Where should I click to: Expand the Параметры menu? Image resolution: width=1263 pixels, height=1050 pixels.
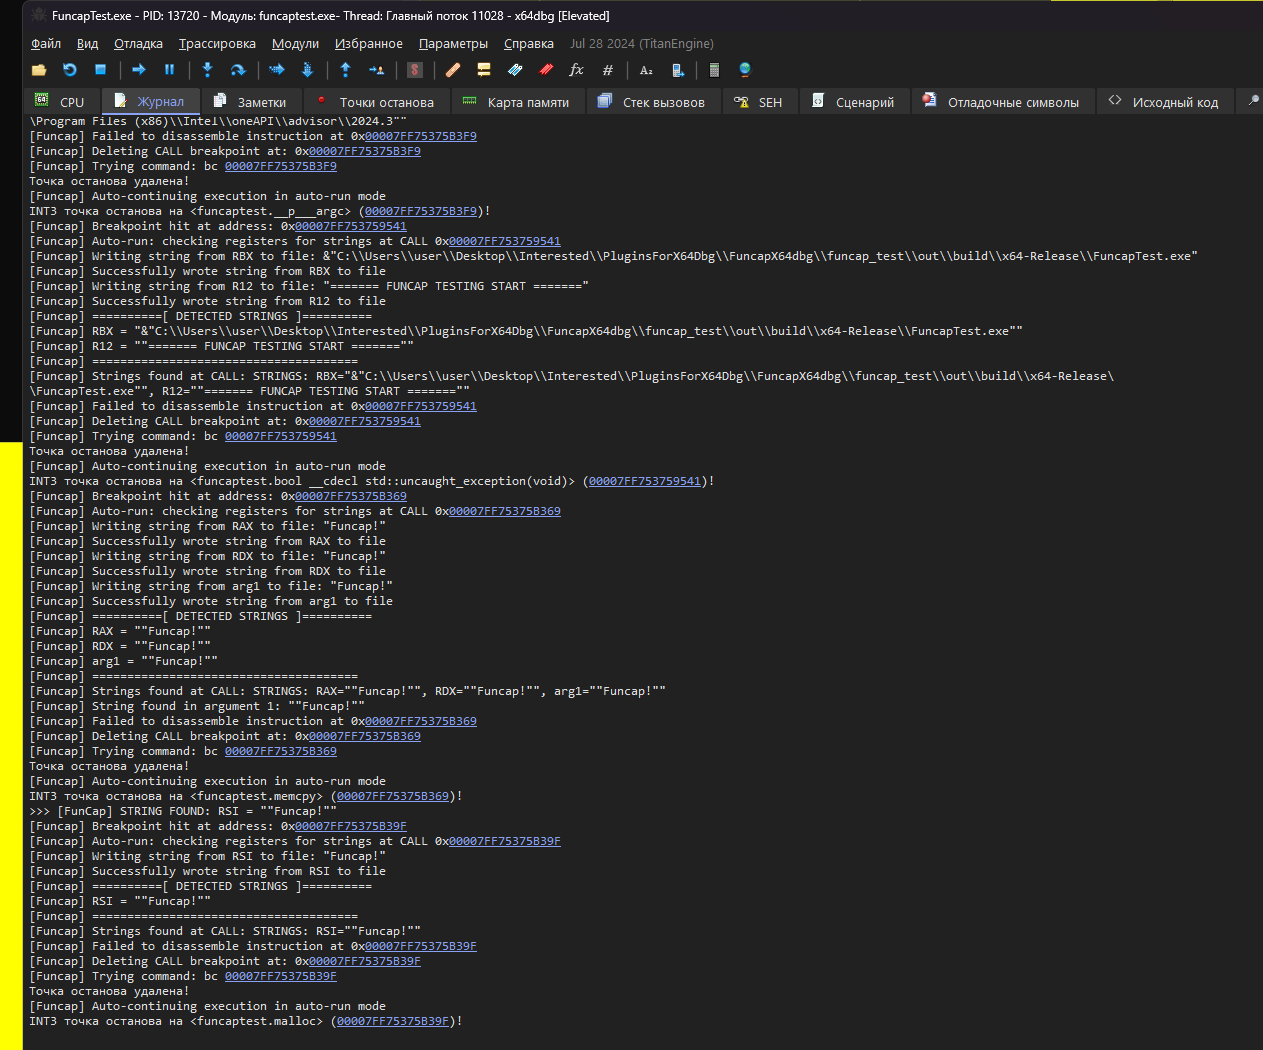click(453, 44)
